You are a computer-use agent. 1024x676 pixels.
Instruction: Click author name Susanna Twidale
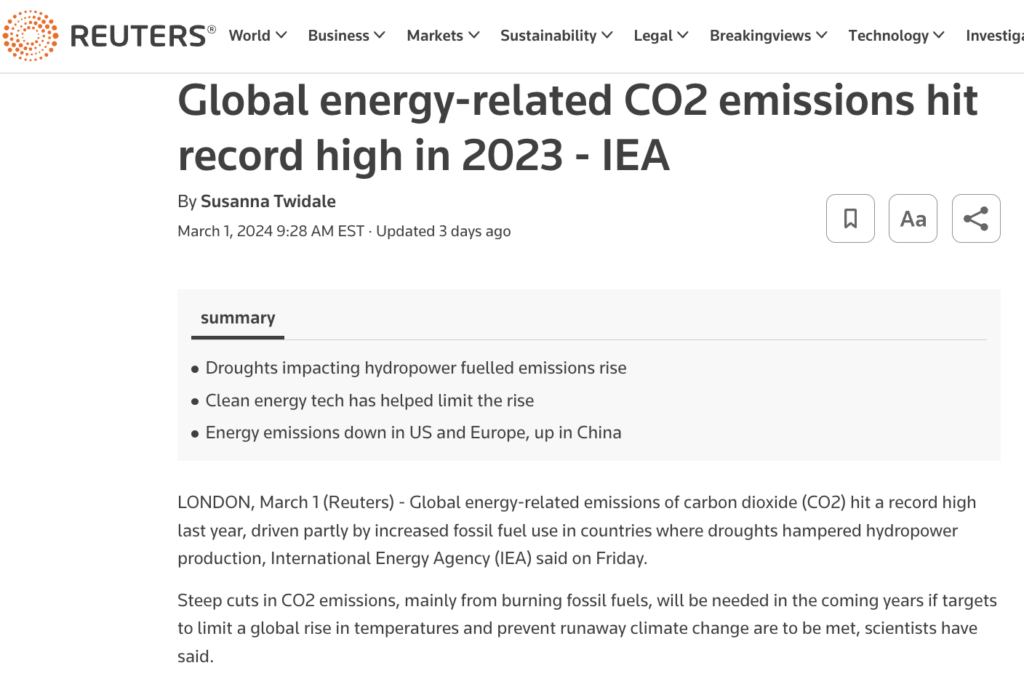(268, 201)
